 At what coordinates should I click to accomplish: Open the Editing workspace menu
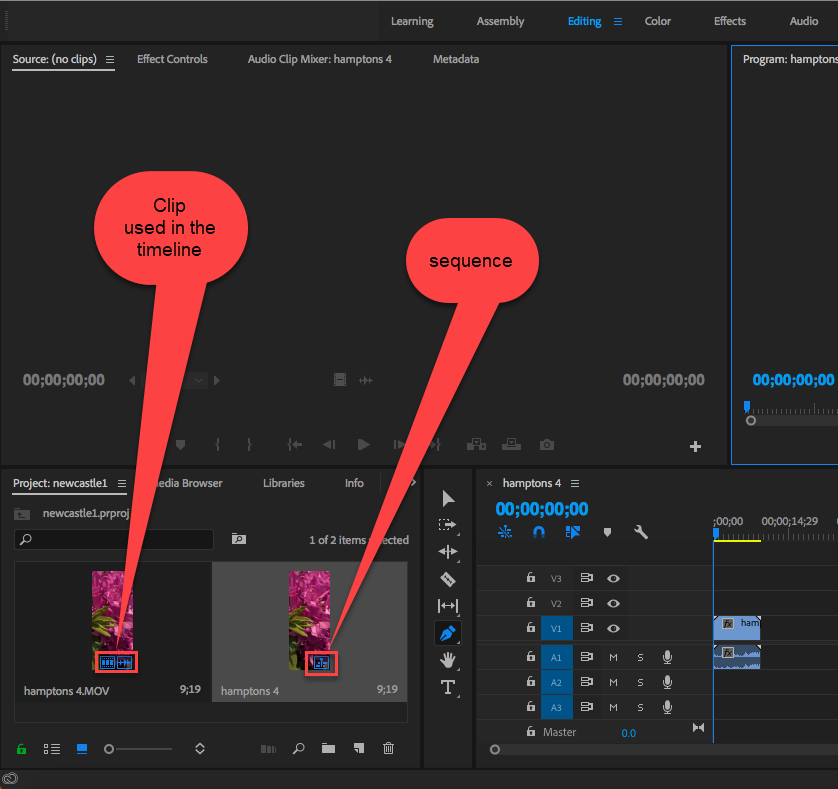(x=618, y=21)
